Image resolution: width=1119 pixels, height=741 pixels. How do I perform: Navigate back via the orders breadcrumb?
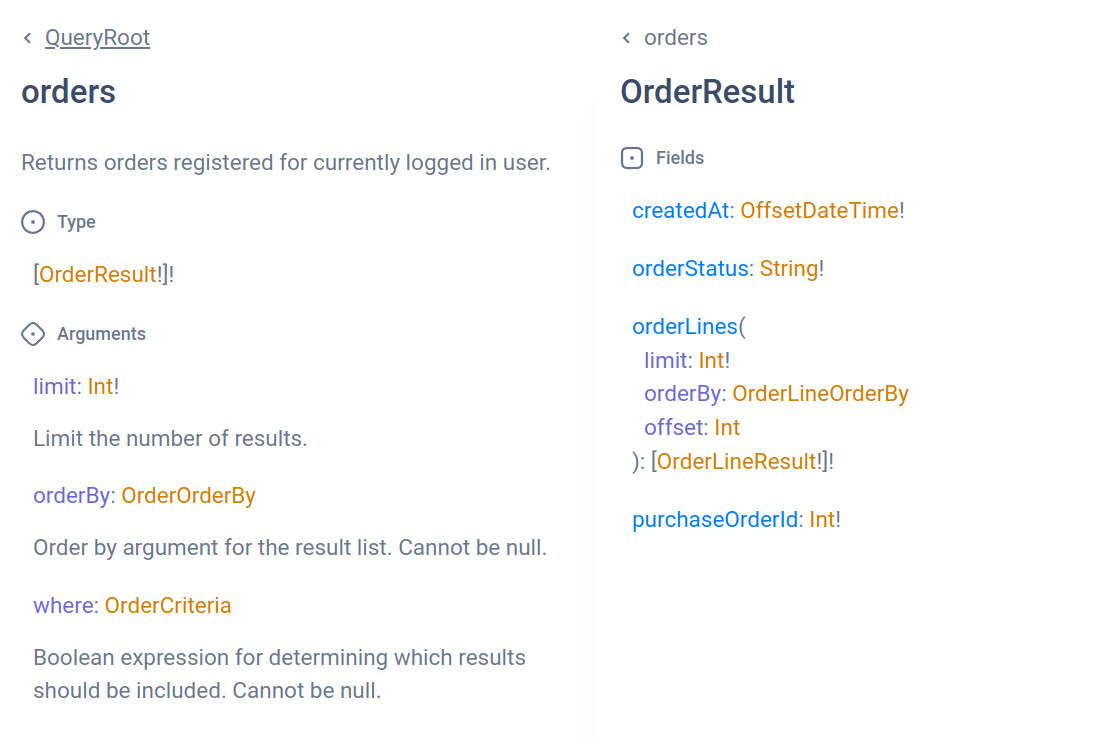[x=675, y=38]
